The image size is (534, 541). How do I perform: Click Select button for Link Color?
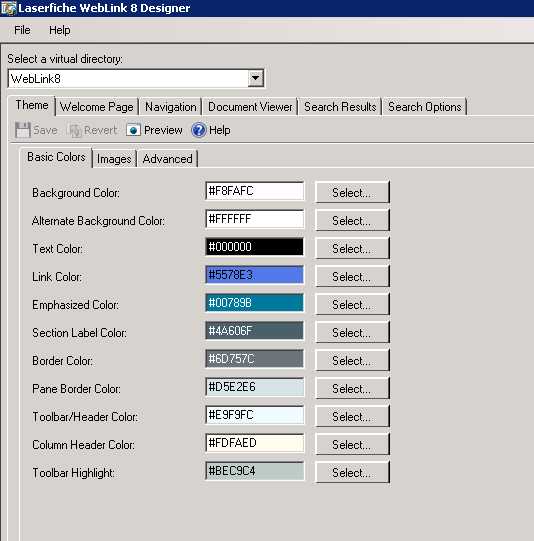(x=352, y=276)
